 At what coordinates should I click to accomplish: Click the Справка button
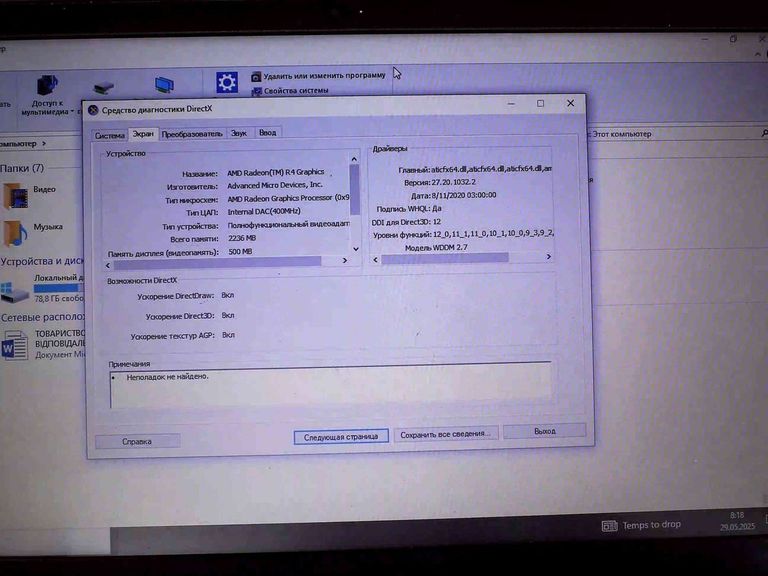[x=137, y=441]
